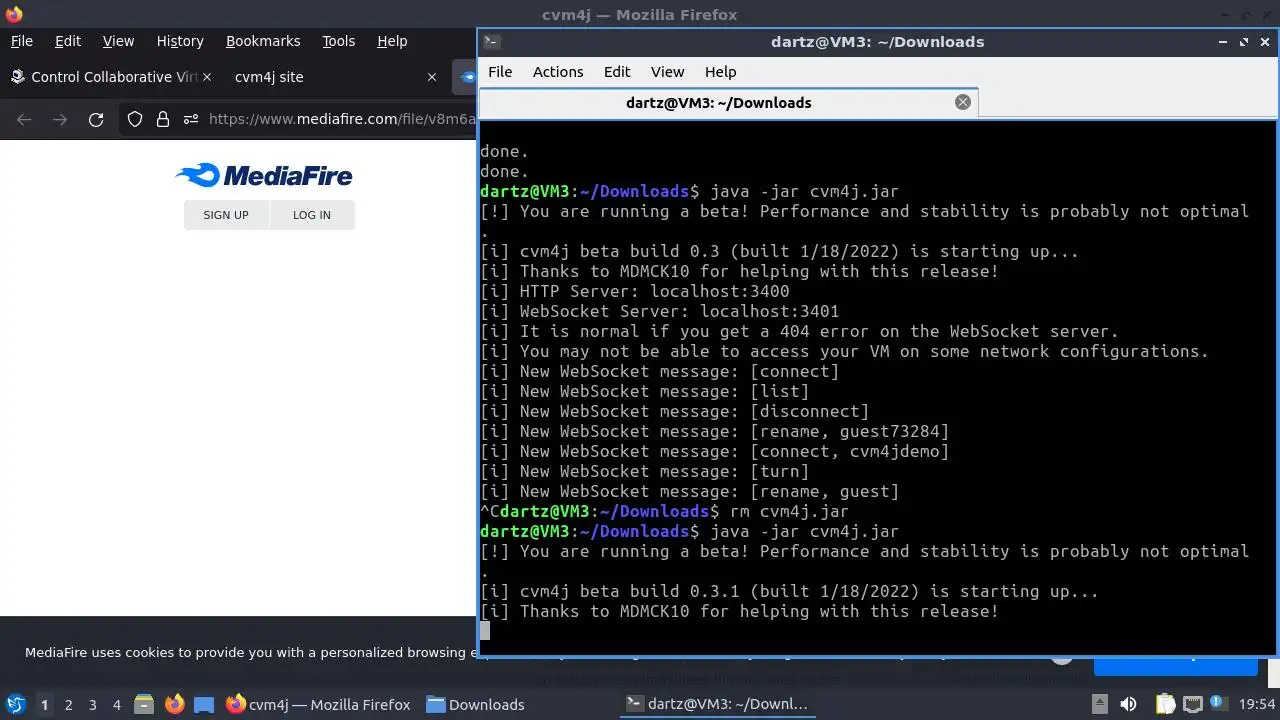Close the Control Collaborative Virtual tab
Image resolution: width=1280 pixels, height=720 pixels.
(x=207, y=77)
